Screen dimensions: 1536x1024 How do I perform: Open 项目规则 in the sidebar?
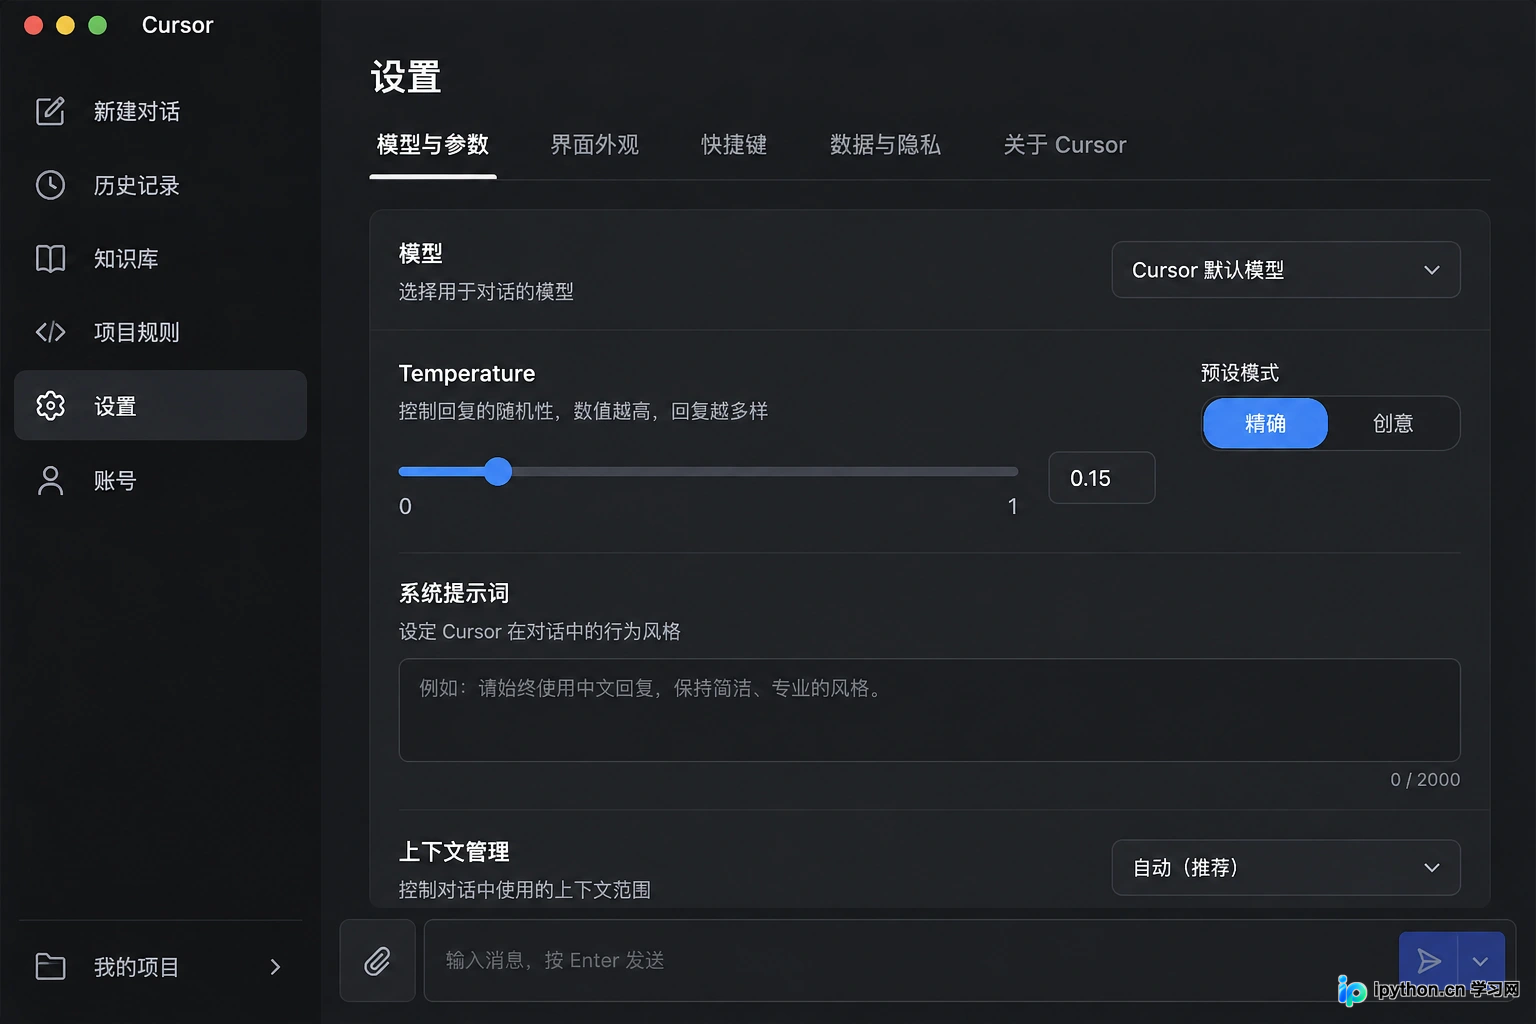click(160, 332)
